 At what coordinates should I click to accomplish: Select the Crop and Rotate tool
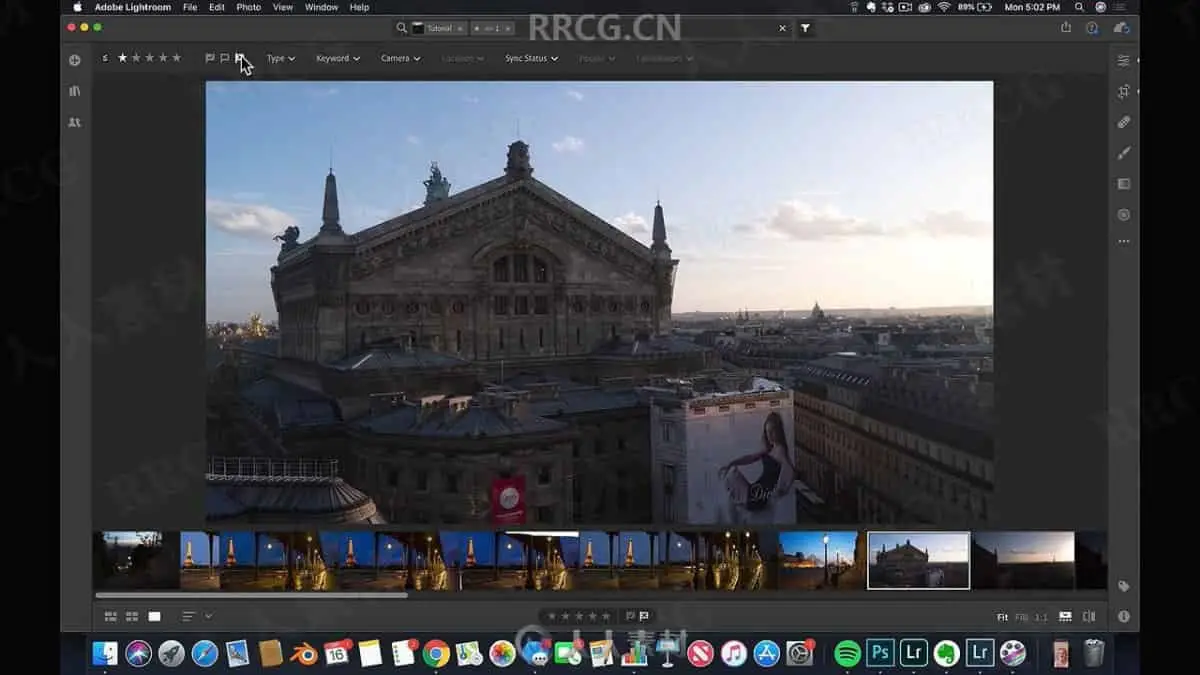pyautogui.click(x=1123, y=91)
